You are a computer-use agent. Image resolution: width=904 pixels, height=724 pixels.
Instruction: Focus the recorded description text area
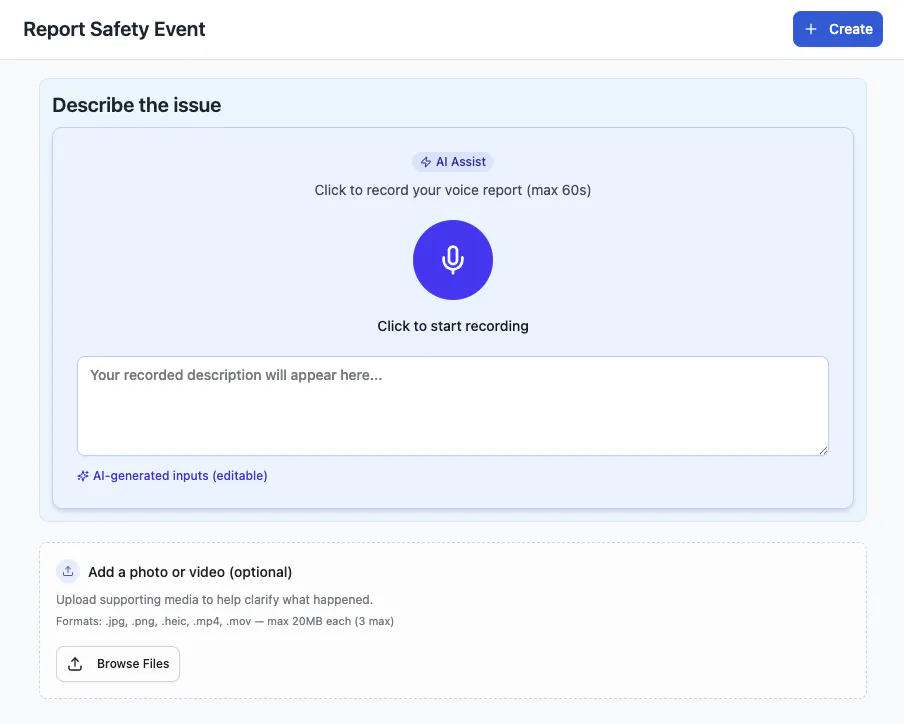pos(453,406)
